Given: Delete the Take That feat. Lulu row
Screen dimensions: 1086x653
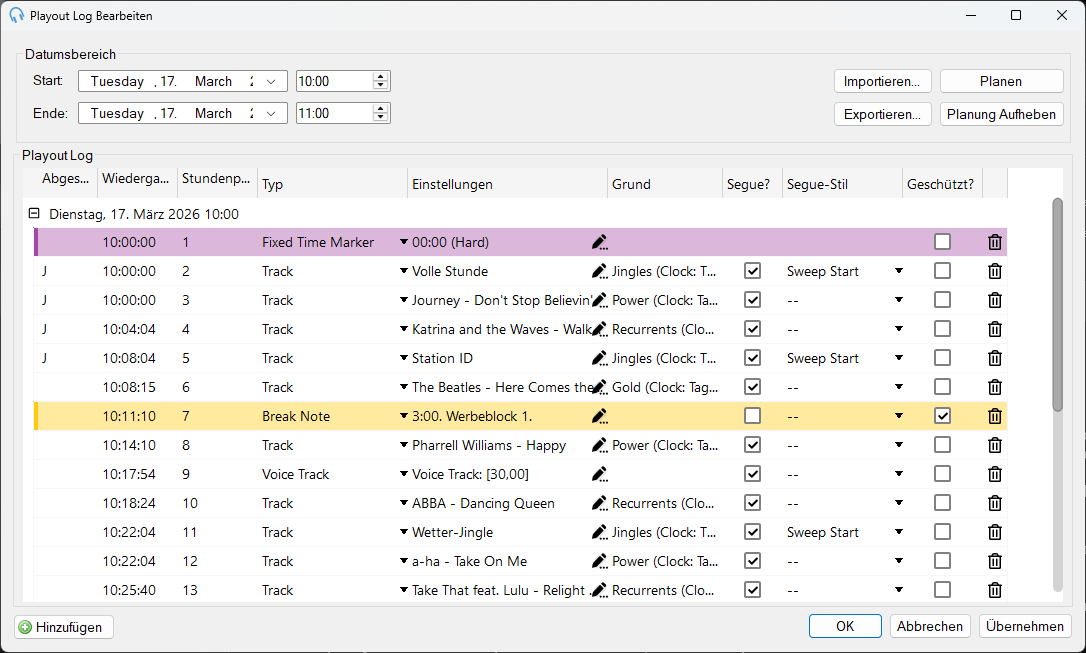Looking at the screenshot, I should (995, 590).
